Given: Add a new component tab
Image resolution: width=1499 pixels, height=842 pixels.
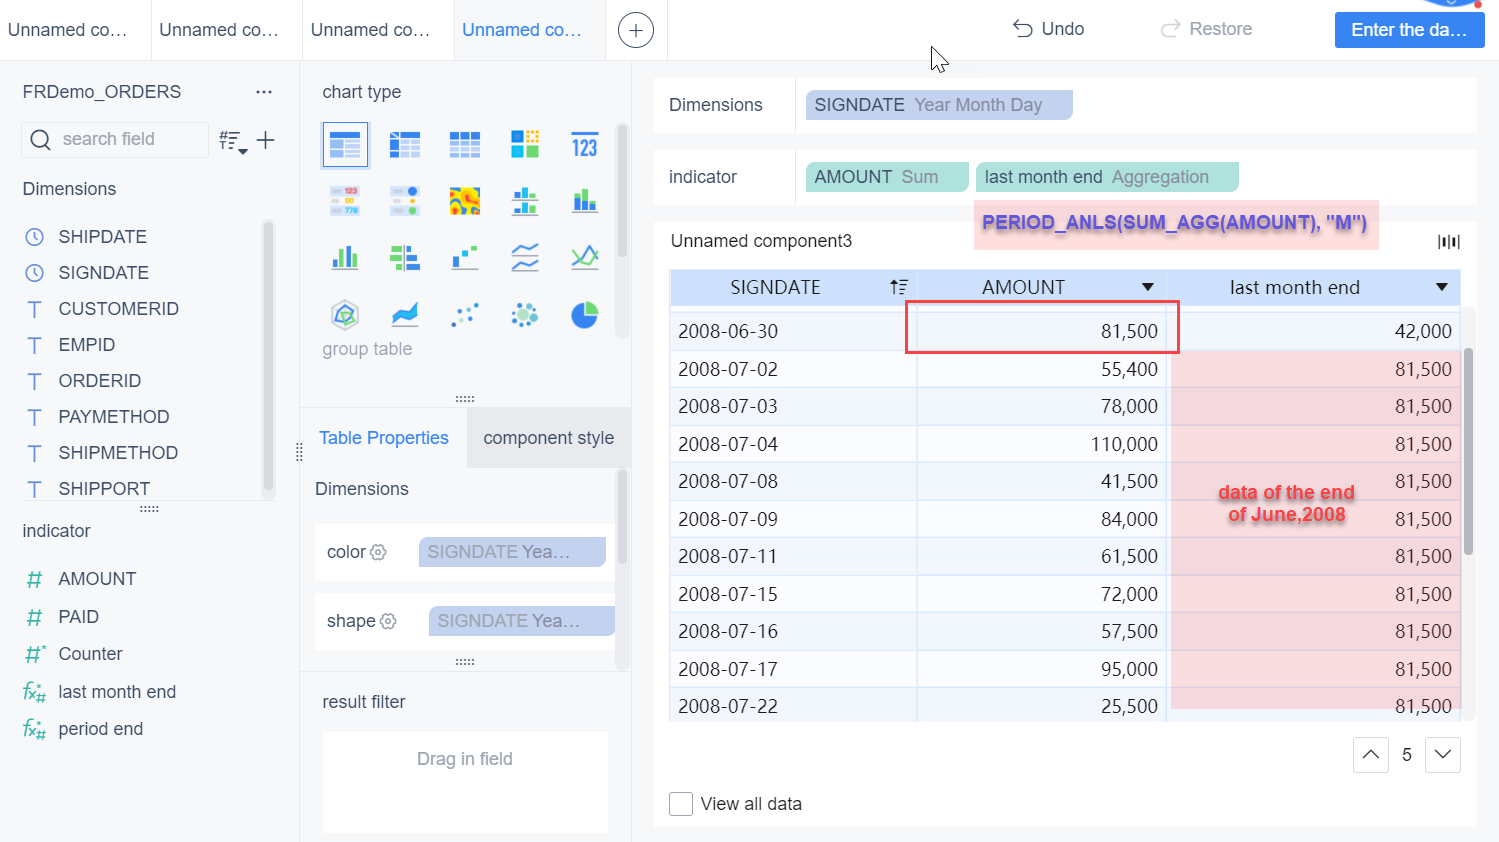Looking at the screenshot, I should point(636,30).
